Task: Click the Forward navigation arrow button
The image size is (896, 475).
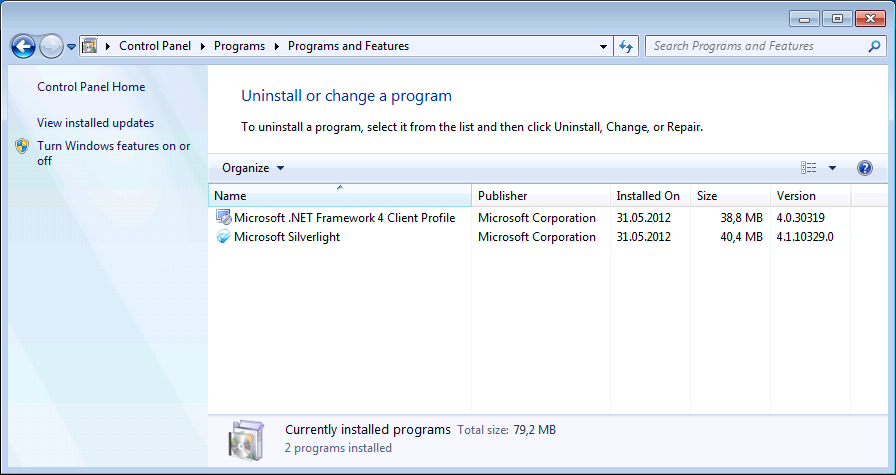Action: coord(51,46)
